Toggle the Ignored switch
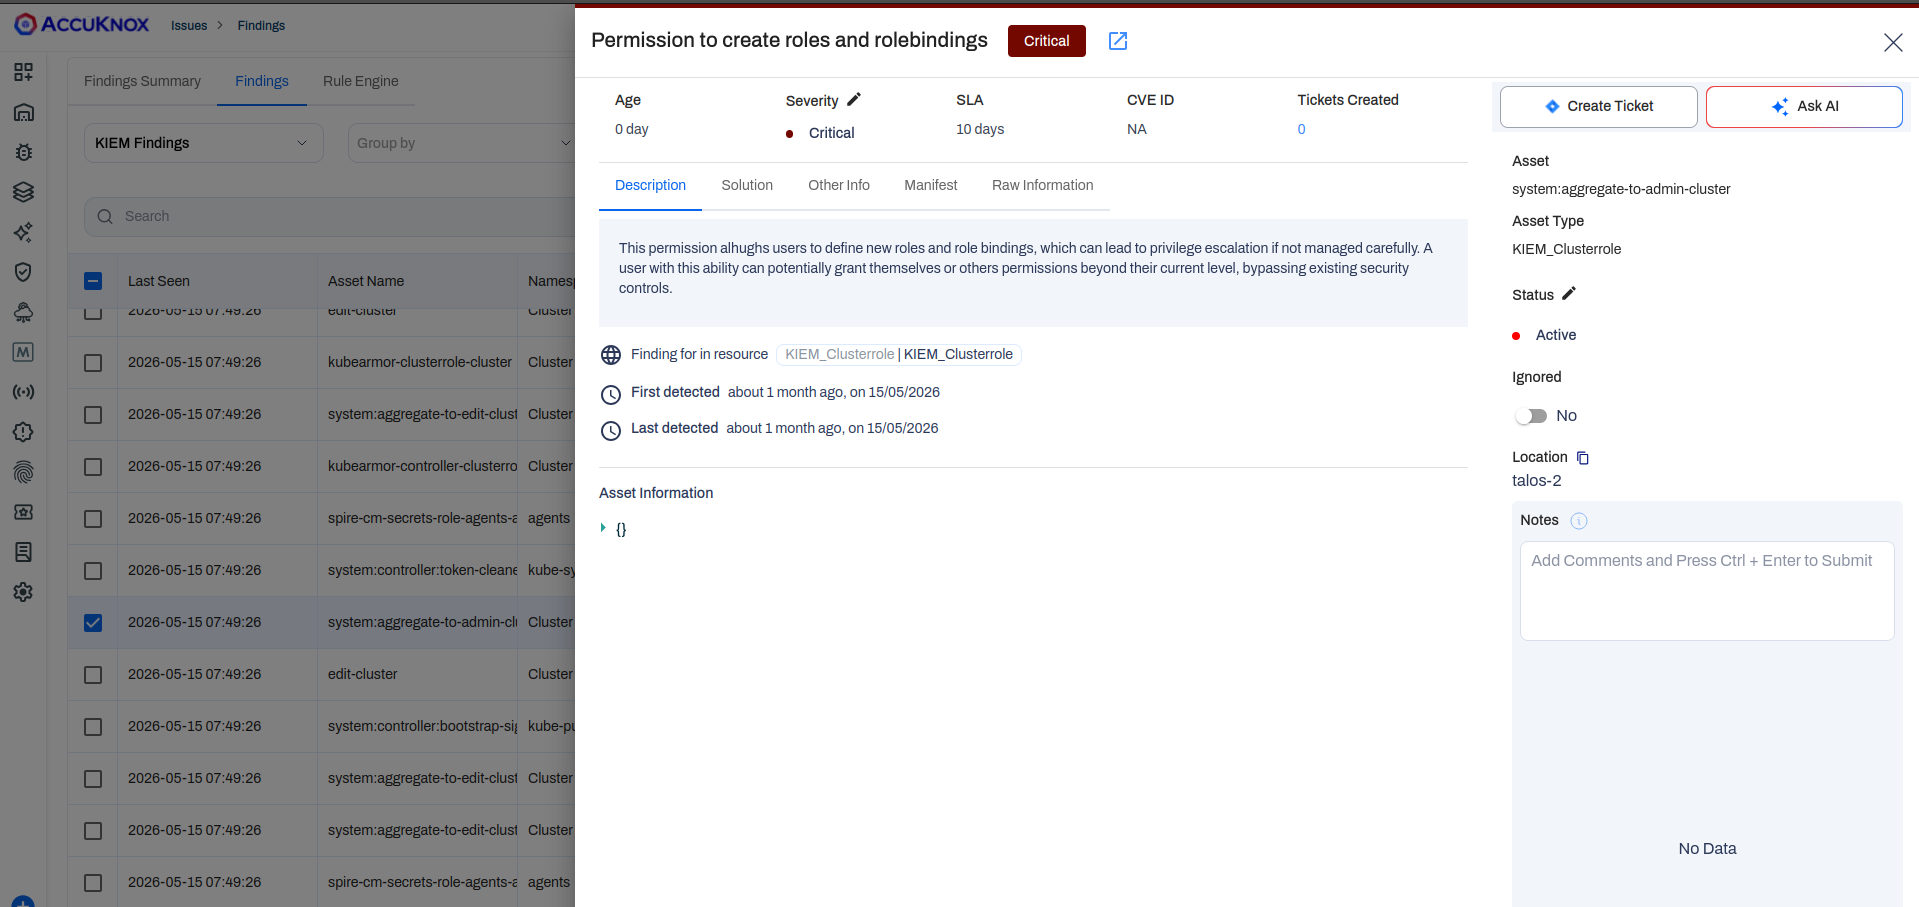Screen dimensions: 1919x907 click(x=1531, y=416)
